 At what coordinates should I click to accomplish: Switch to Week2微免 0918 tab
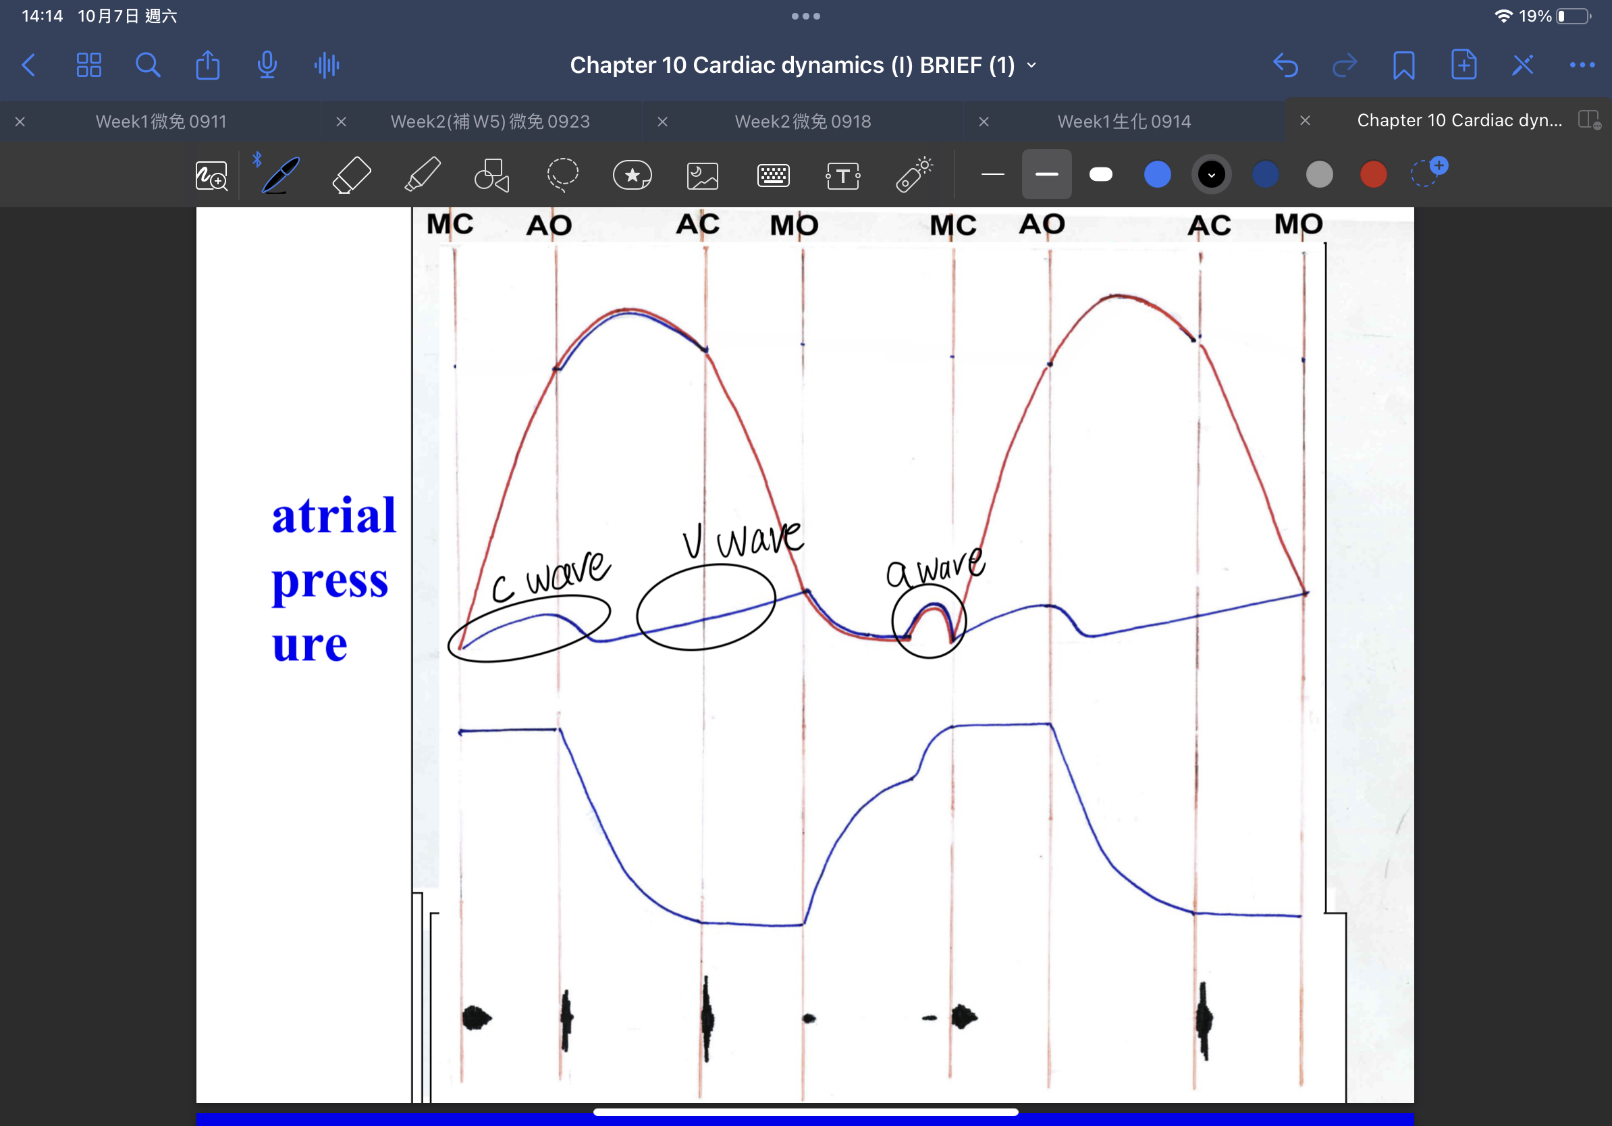click(802, 122)
